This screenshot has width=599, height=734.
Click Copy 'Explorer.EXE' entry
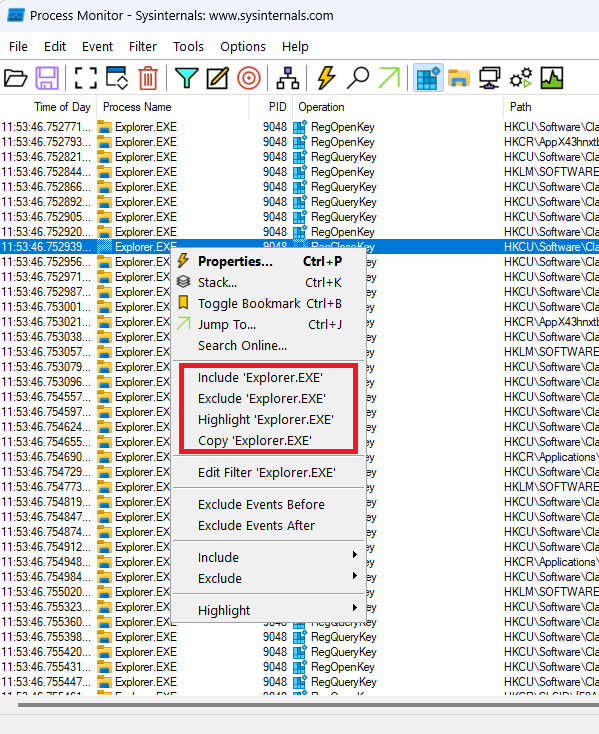[x=269, y=440]
